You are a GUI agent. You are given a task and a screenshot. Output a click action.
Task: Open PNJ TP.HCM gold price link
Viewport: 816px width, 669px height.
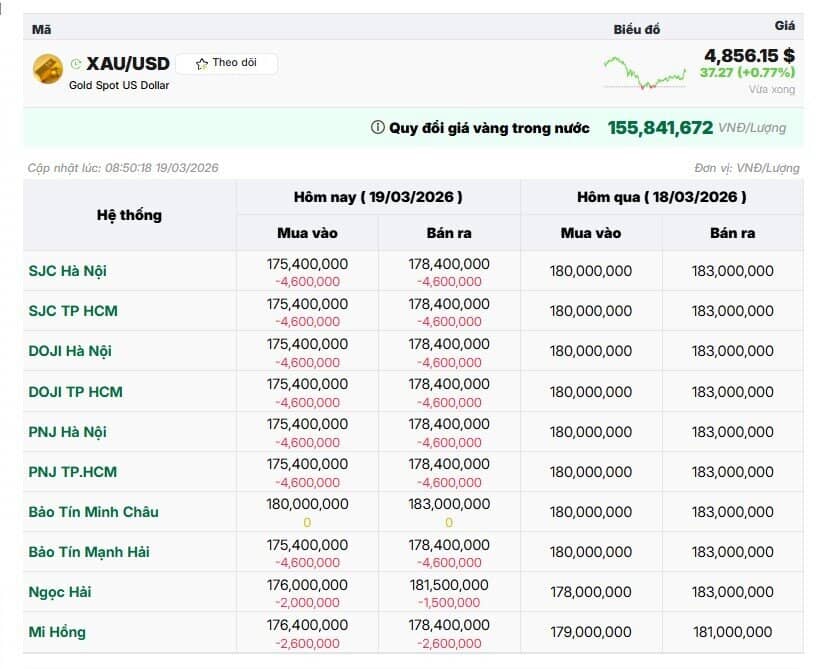pyautogui.click(x=72, y=472)
